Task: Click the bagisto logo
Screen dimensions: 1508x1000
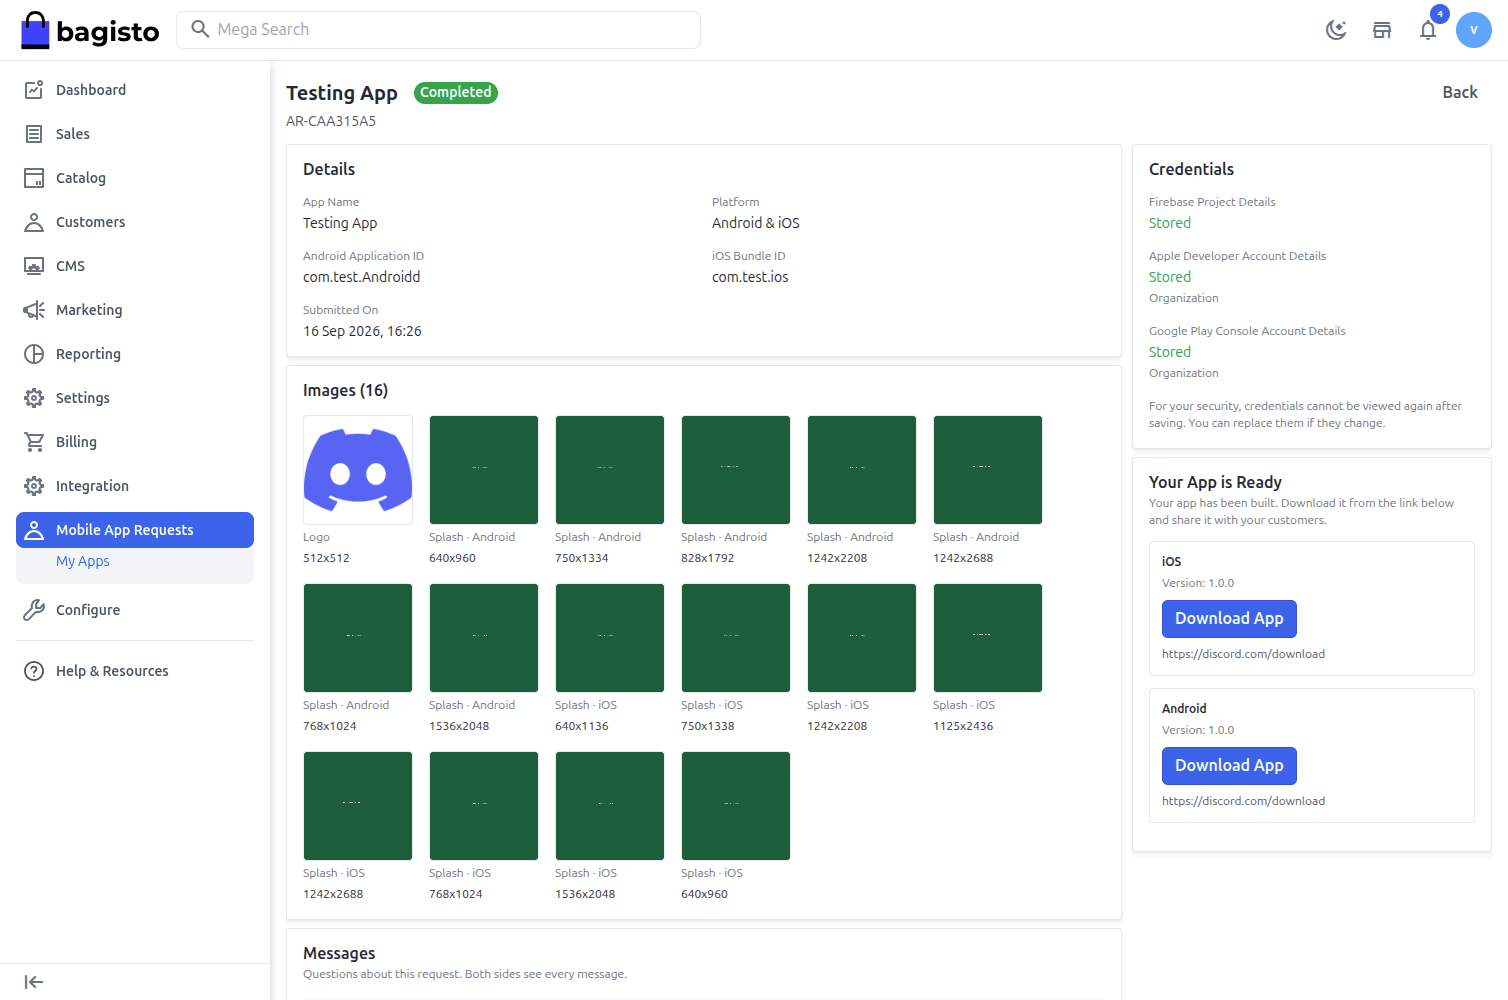Action: pyautogui.click(x=90, y=30)
